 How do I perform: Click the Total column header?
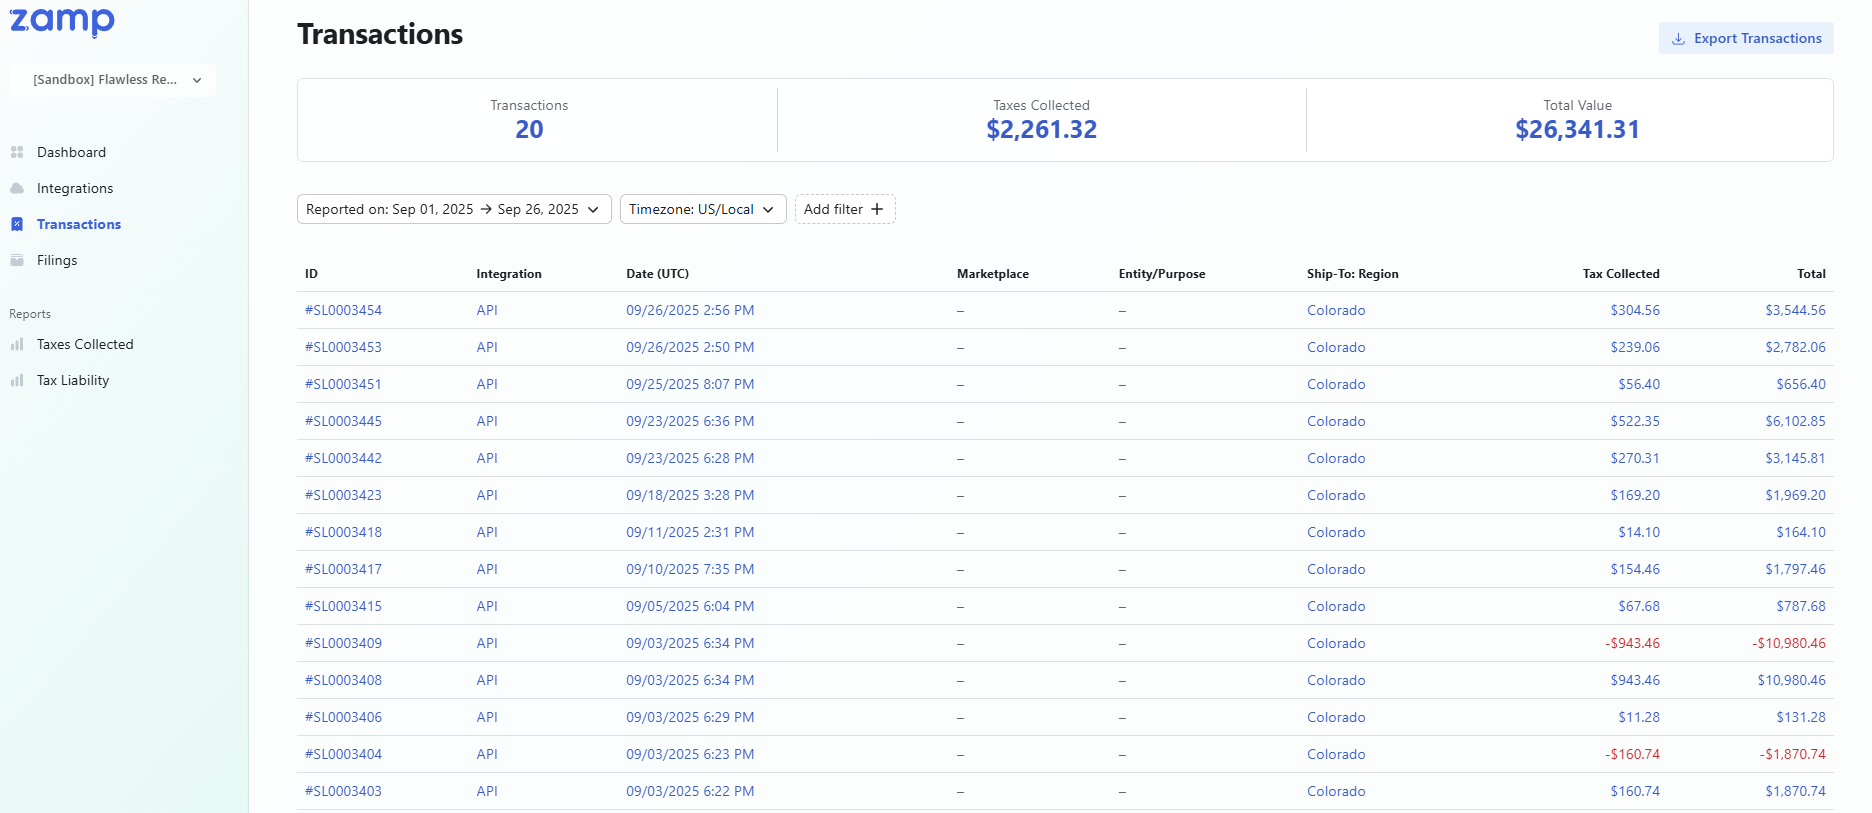point(1811,274)
